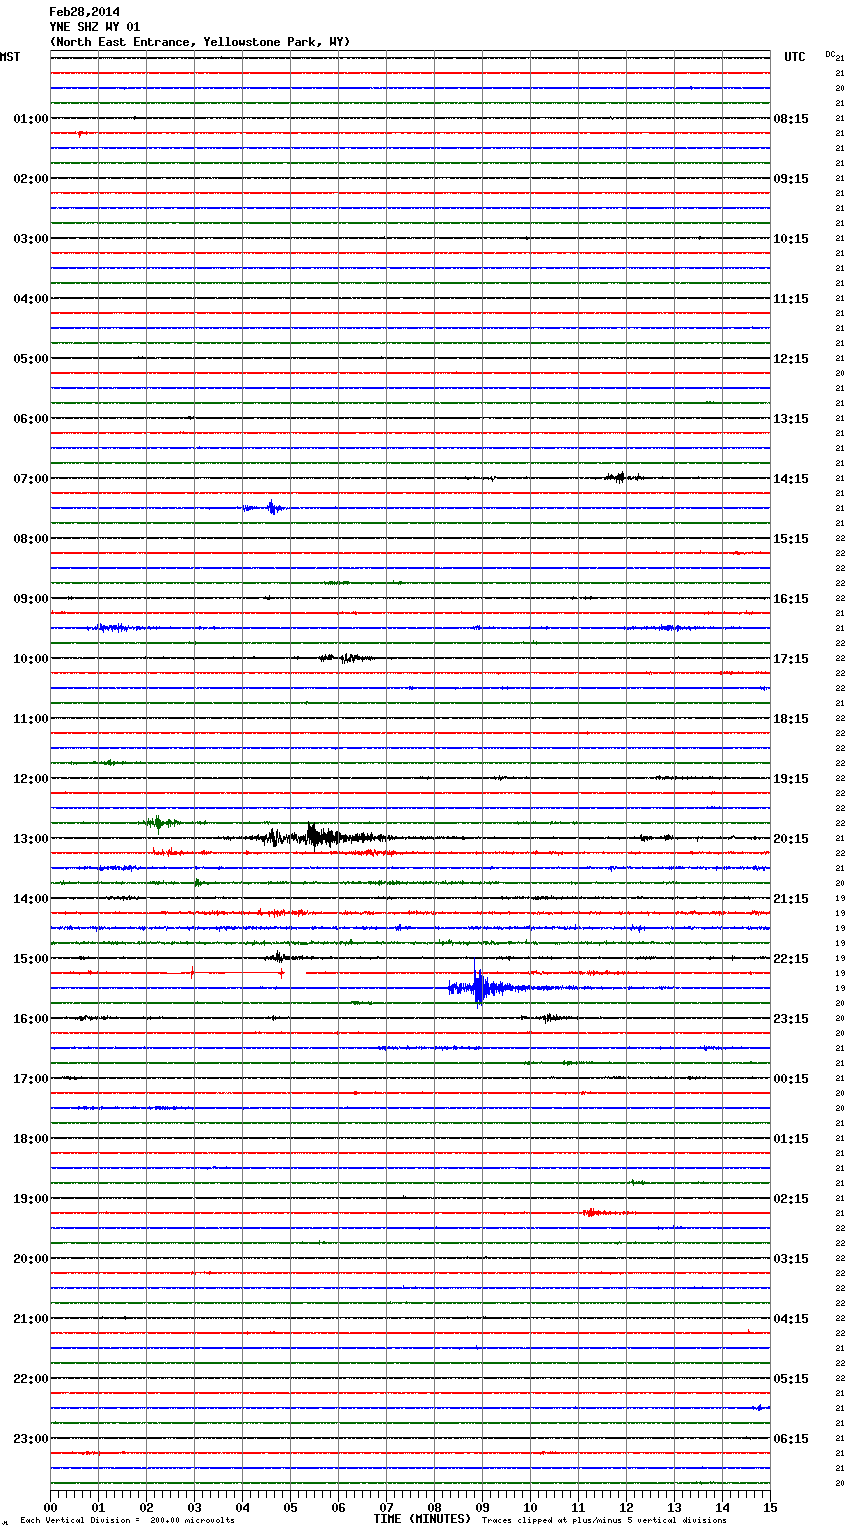Select the "08:00" MST row label
This screenshot has width=850, height=1534.
(x=31, y=539)
